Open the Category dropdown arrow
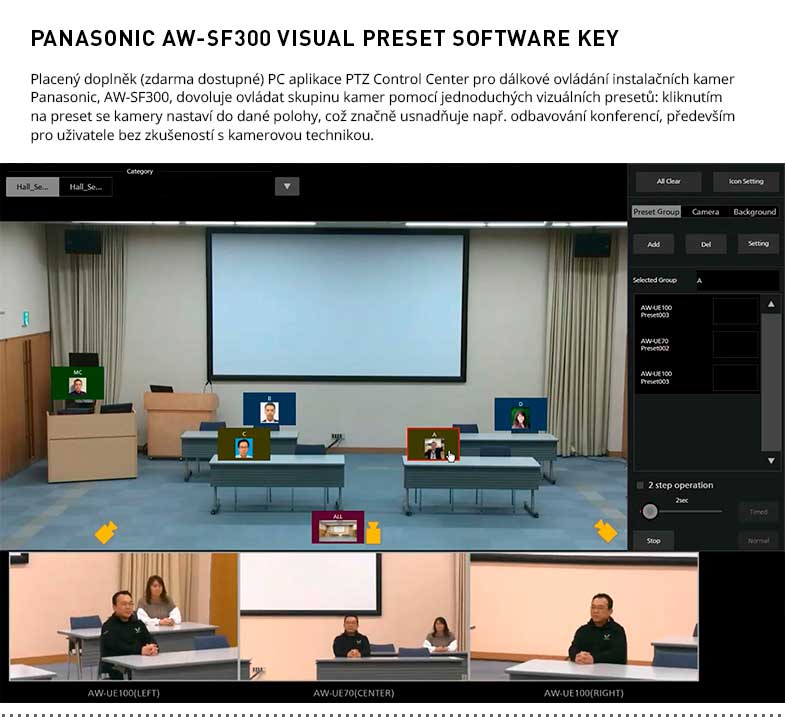Image resolution: width=785 pixels, height=717 pixels. click(x=287, y=186)
